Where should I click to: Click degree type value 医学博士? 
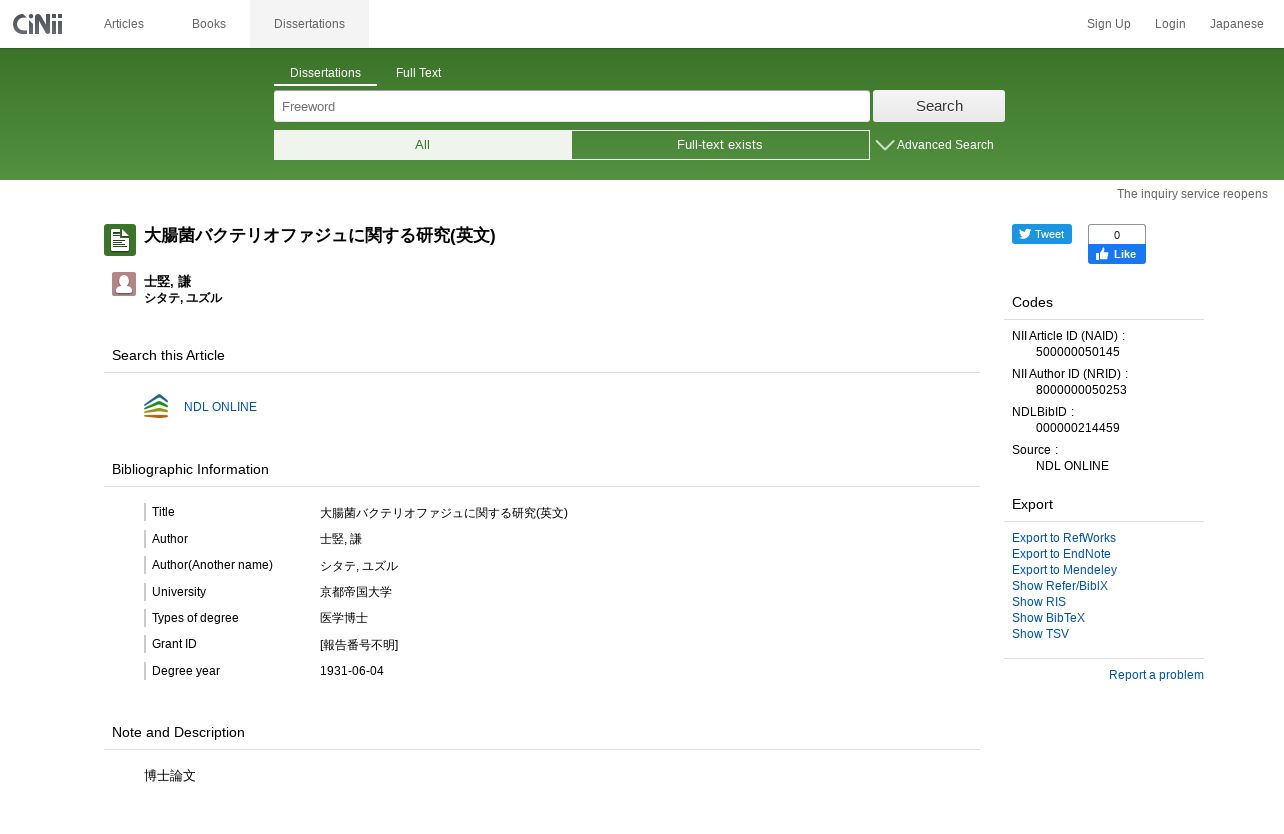[344, 618]
